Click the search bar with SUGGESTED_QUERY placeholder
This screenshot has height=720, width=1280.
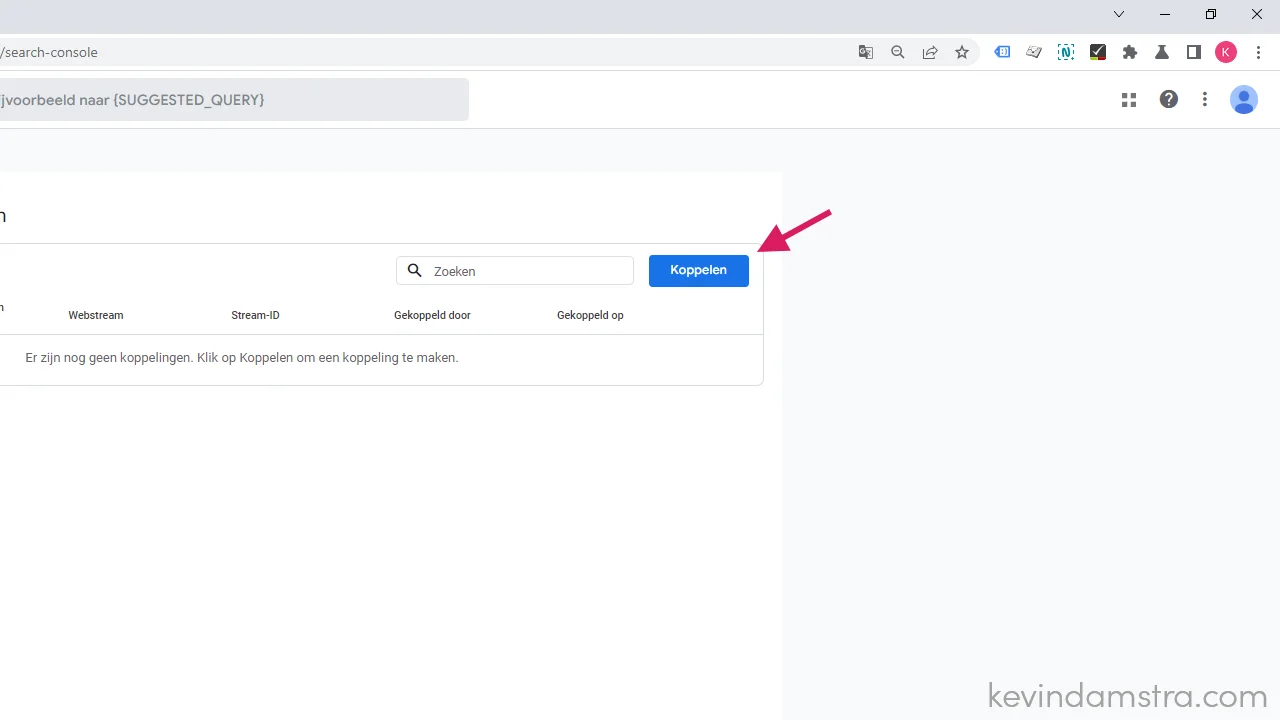pyautogui.click(x=234, y=100)
